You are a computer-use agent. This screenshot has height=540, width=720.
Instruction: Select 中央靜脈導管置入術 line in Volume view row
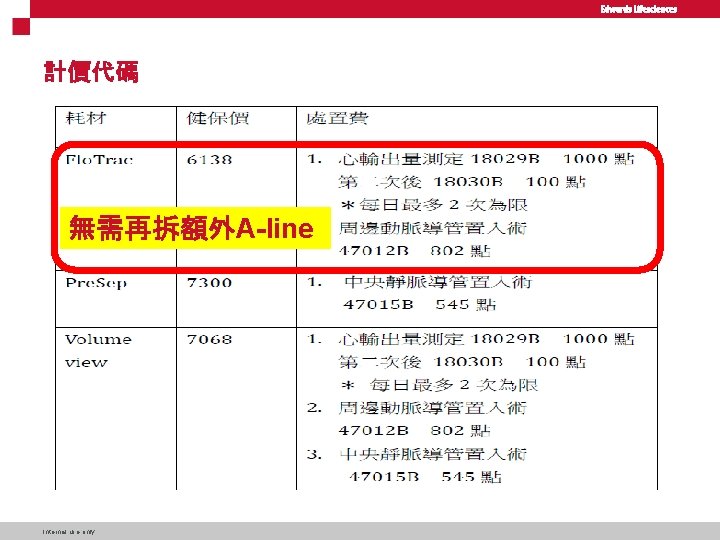pyautogui.click(x=432, y=454)
